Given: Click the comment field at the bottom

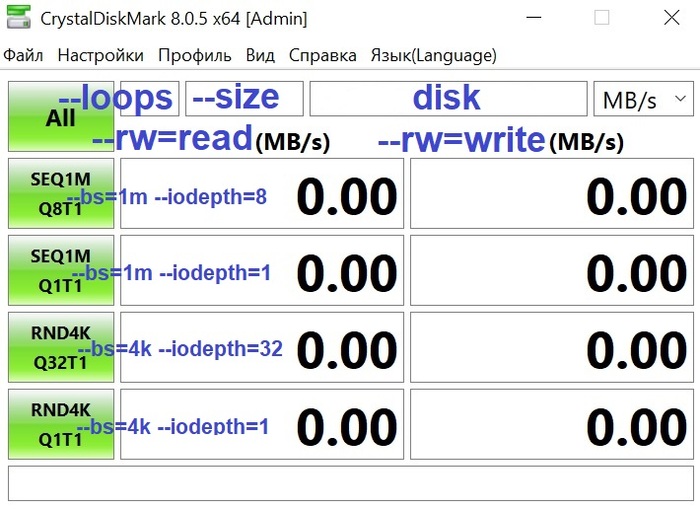Looking at the screenshot, I should (x=351, y=484).
